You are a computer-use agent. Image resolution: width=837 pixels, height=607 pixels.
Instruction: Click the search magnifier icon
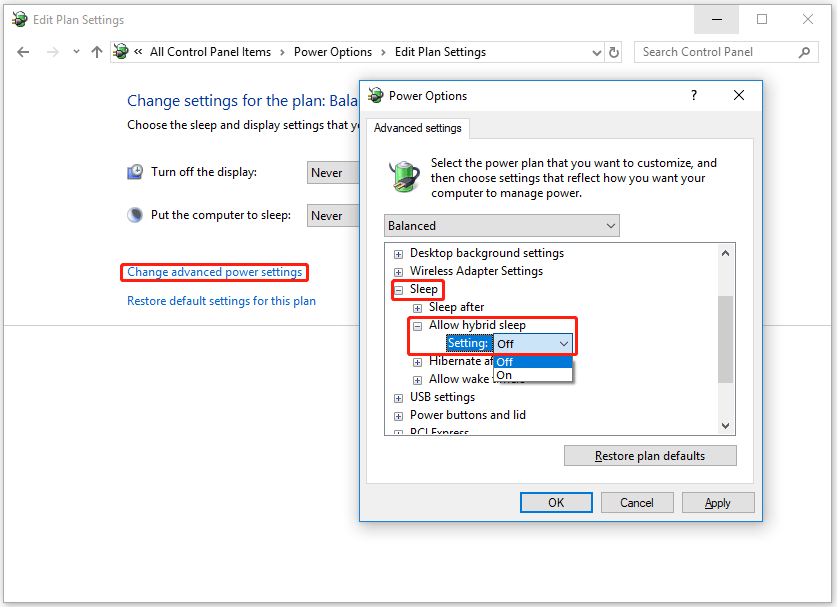(x=804, y=52)
